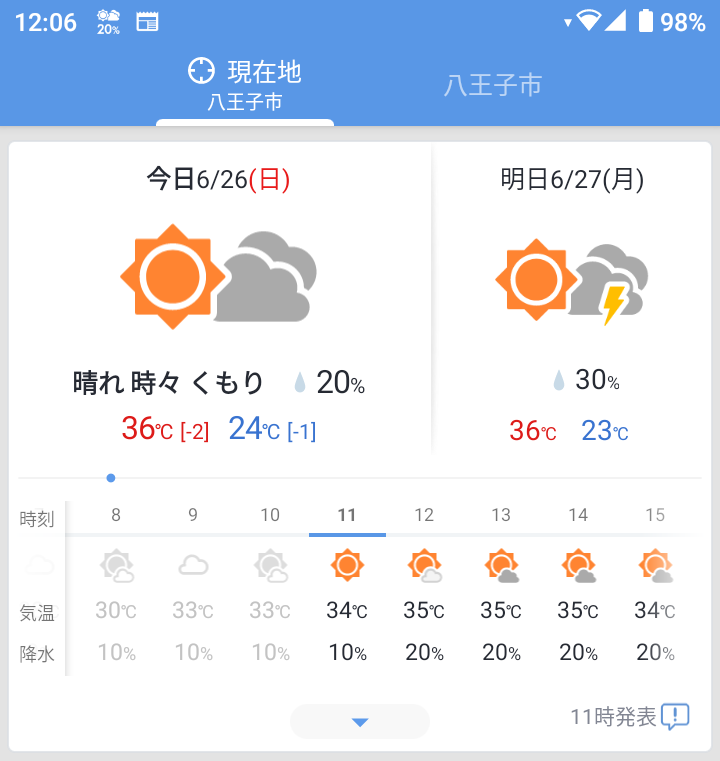This screenshot has height=761, width=720.
Task: Switch to the 八王子市 tab
Action: [x=493, y=85]
